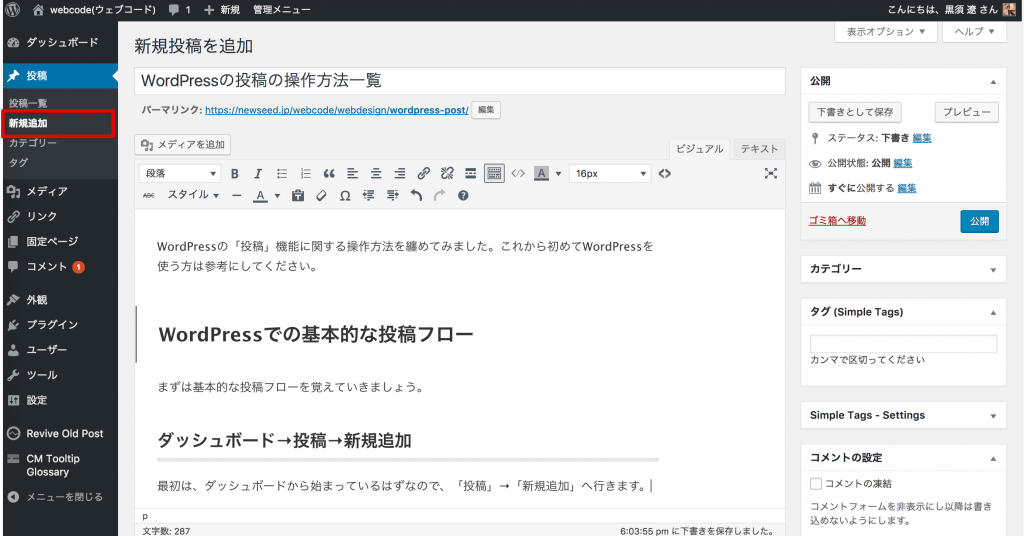Switch to the ビジュアル editor tab

pyautogui.click(x=699, y=149)
